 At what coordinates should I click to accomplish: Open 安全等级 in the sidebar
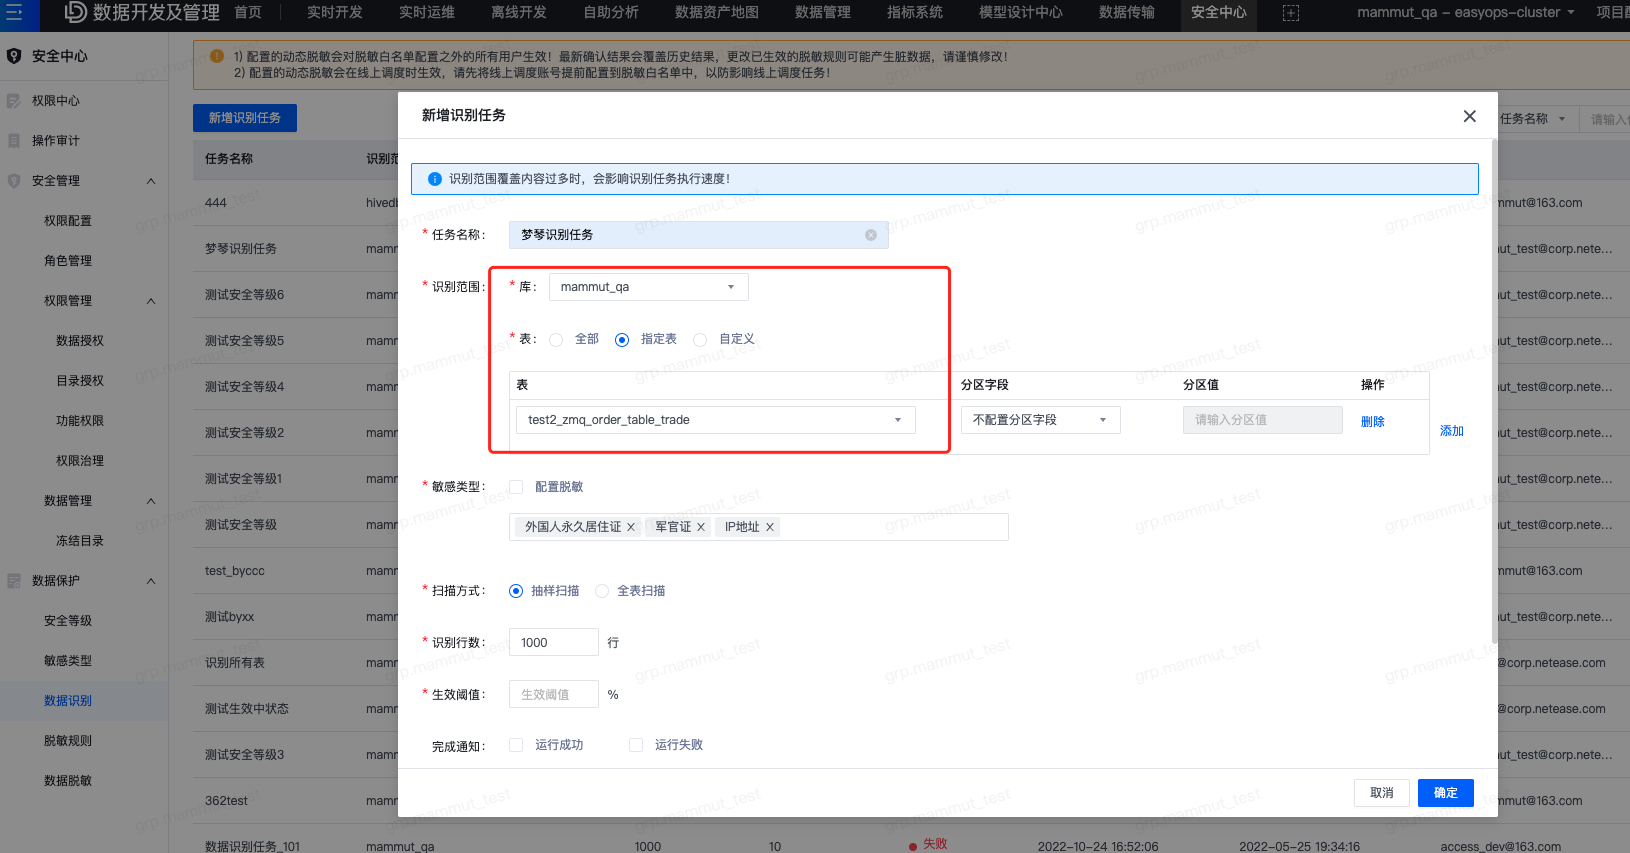tap(68, 621)
